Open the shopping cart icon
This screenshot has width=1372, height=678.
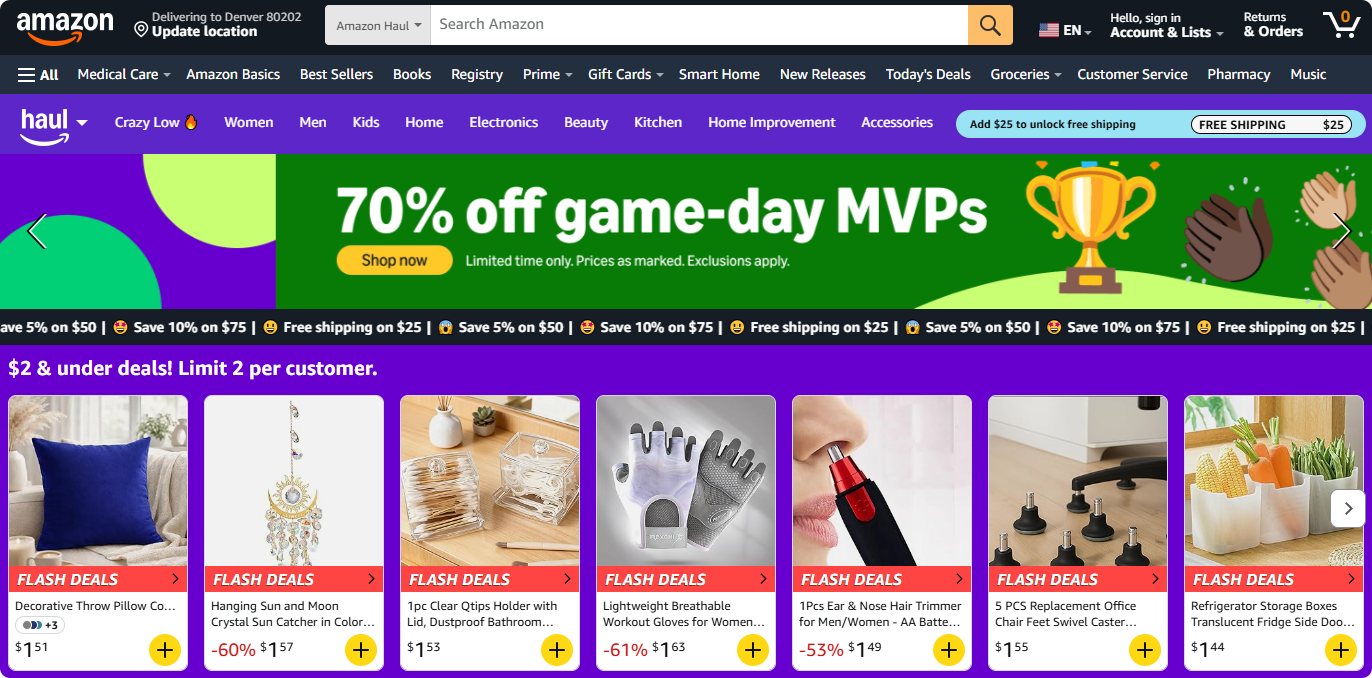1341,25
